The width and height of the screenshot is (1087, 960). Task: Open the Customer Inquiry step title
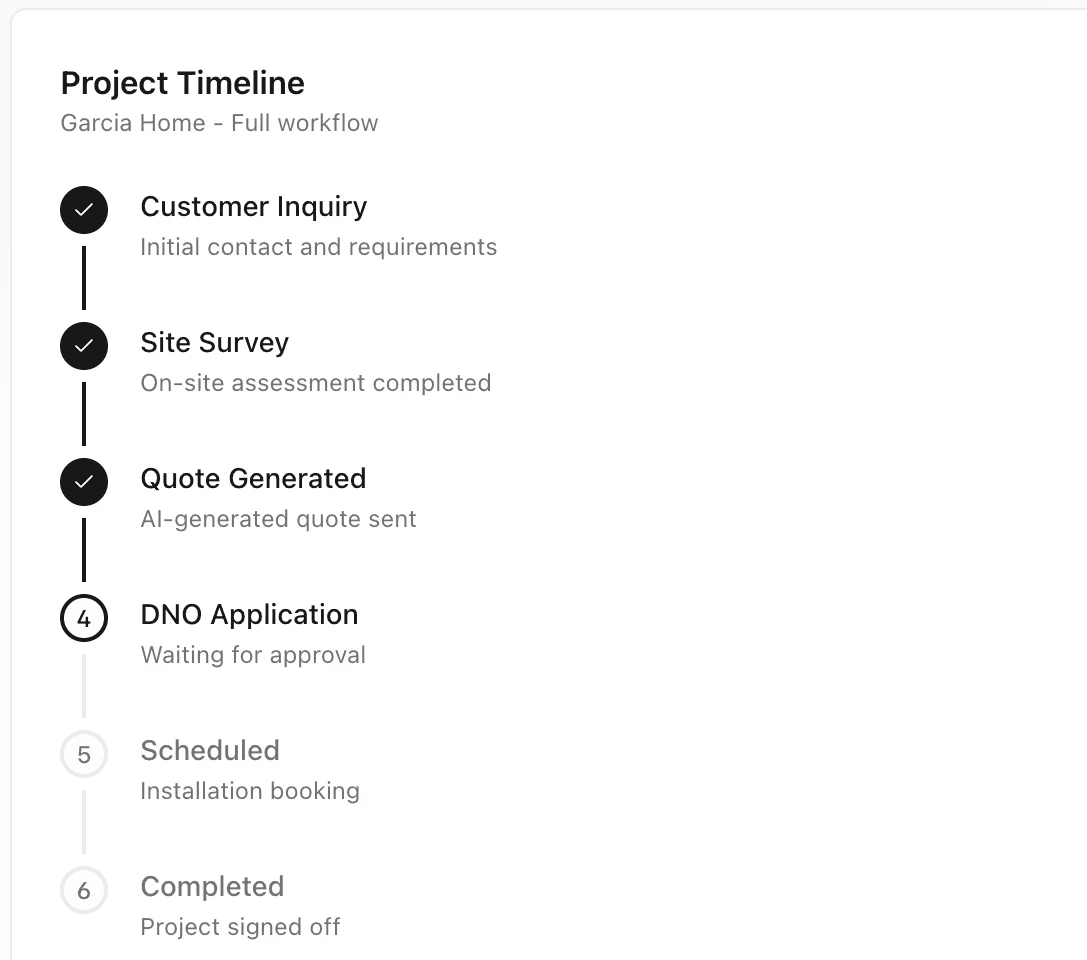253,207
